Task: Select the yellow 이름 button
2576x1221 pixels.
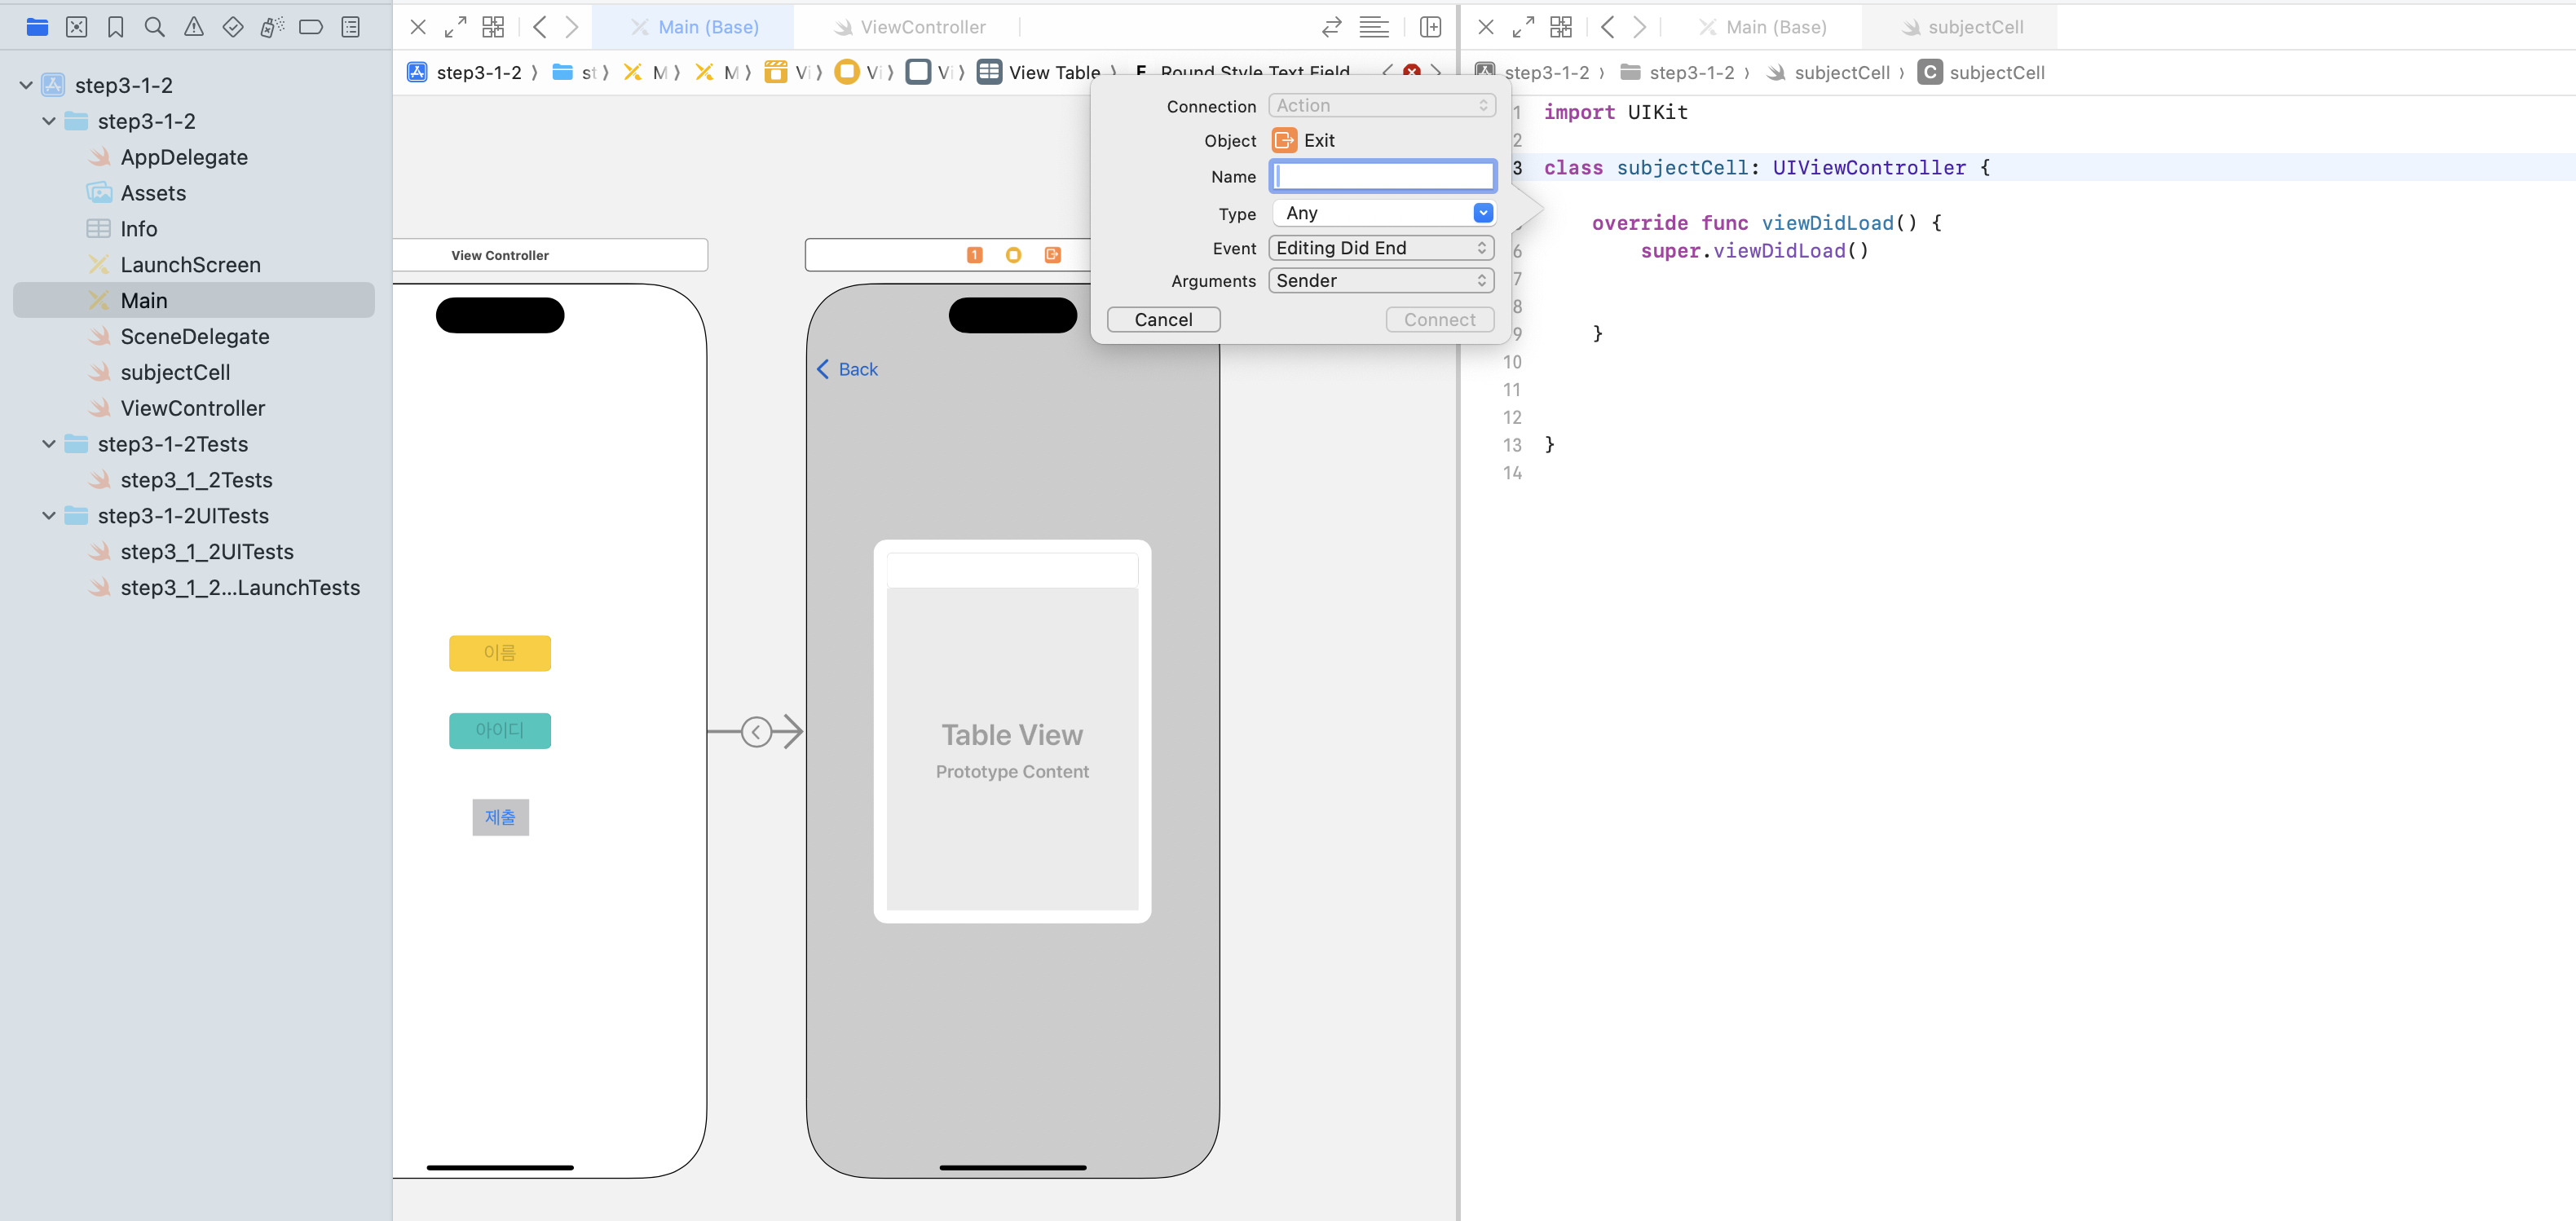Action: click(x=500, y=653)
